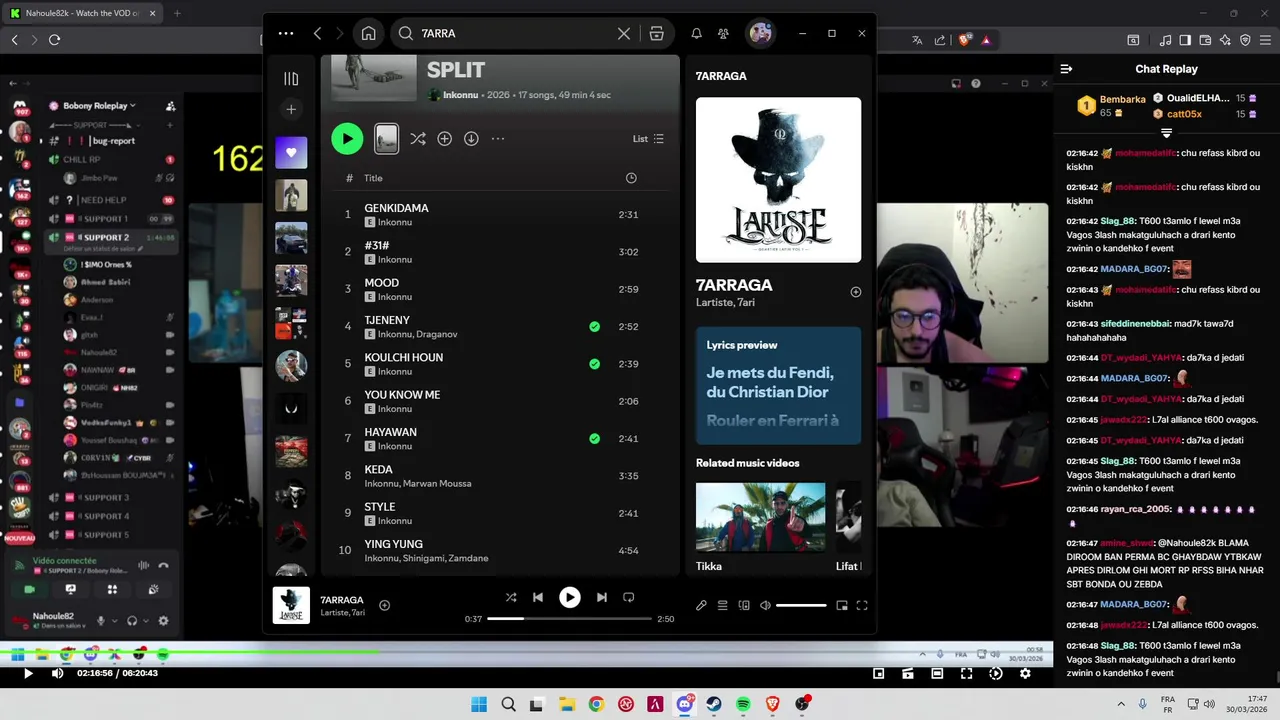Open Spotify Home from the top bar

[x=368, y=33]
